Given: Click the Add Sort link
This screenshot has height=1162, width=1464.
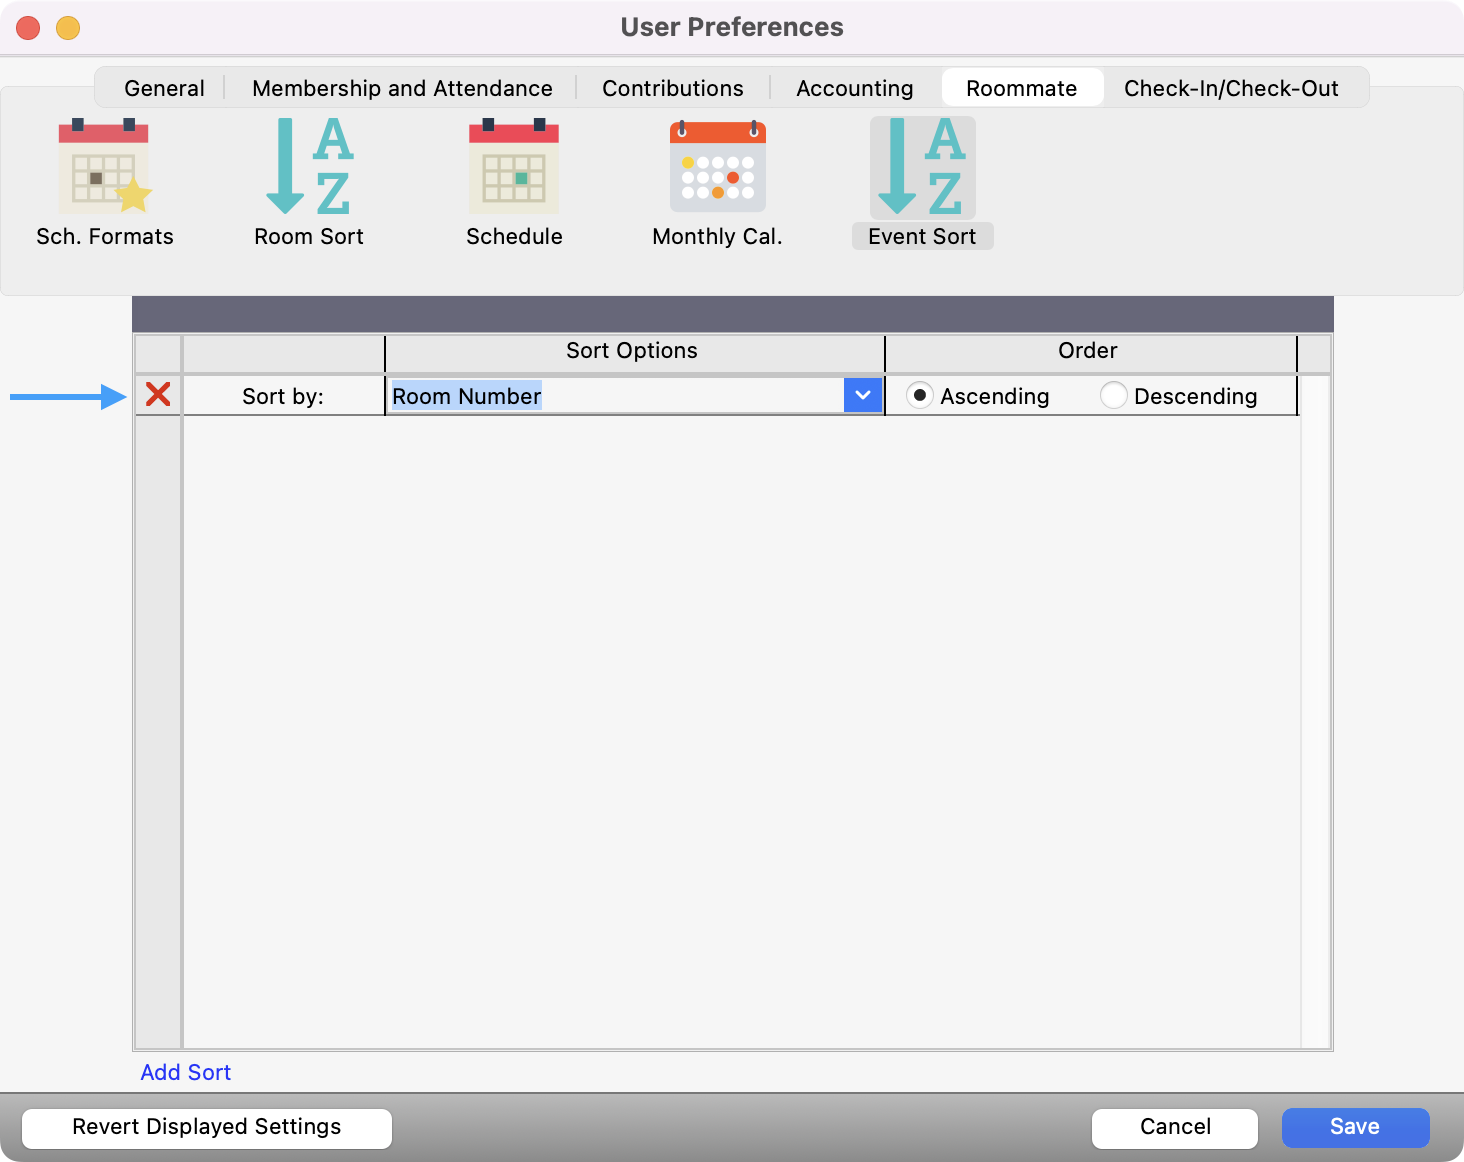Looking at the screenshot, I should 186,1072.
